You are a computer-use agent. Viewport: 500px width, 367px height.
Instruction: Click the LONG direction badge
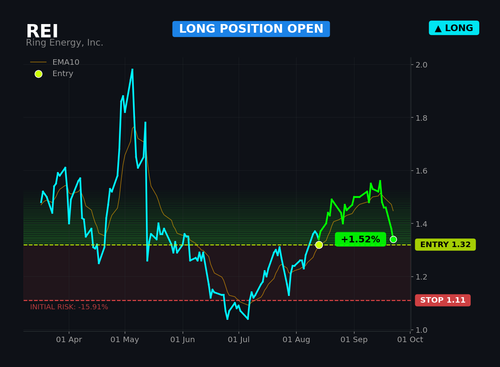point(454,28)
